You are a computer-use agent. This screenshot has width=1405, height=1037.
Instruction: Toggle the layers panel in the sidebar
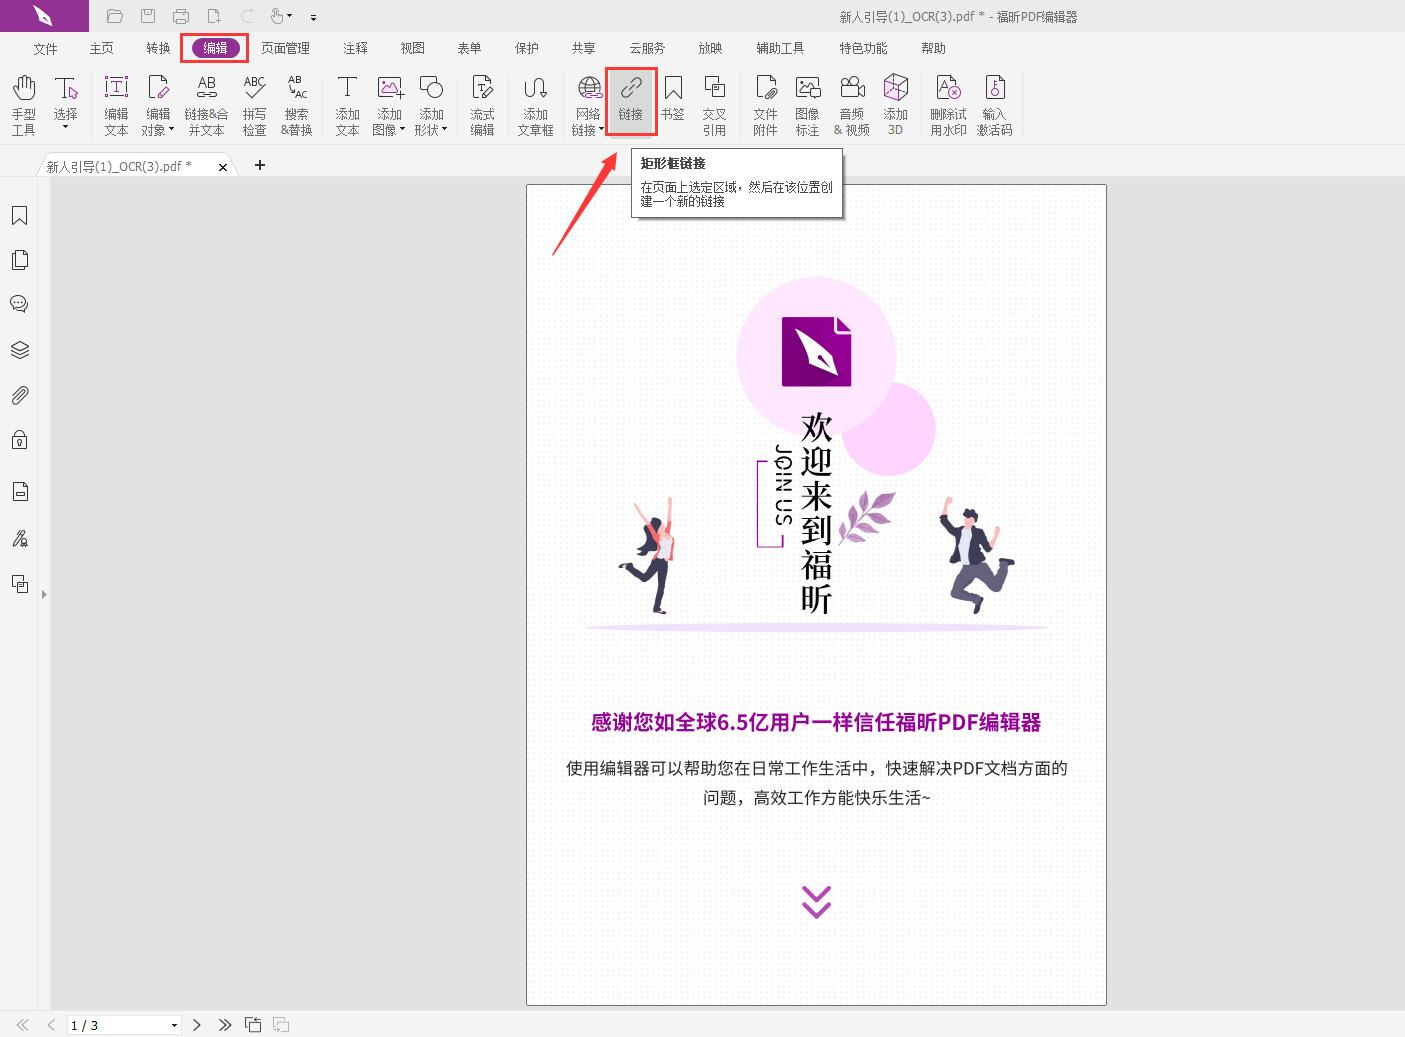point(19,349)
